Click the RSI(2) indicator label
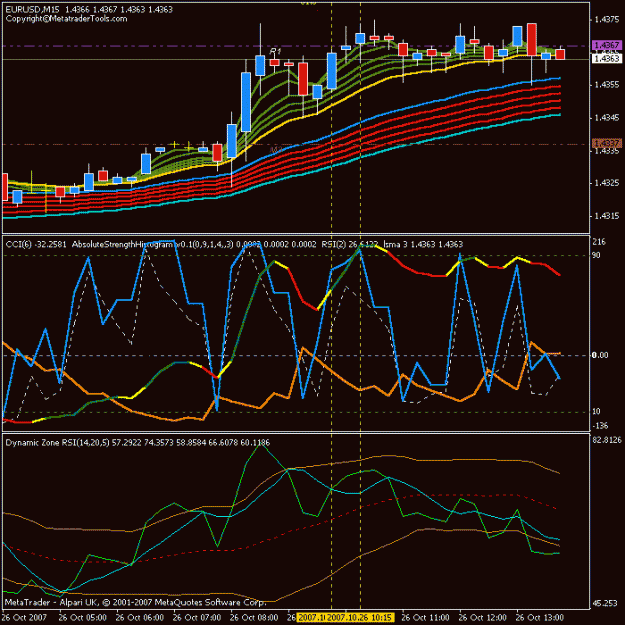This screenshot has height=625, width=625. [349, 244]
